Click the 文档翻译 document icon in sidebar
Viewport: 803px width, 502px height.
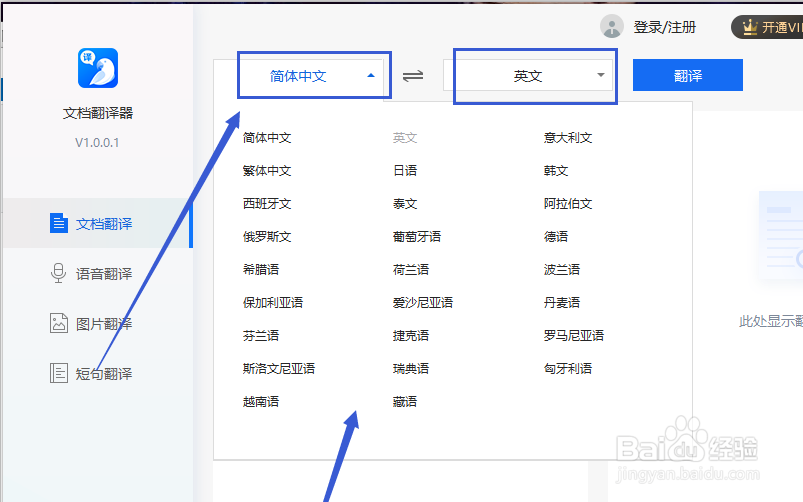coord(59,223)
